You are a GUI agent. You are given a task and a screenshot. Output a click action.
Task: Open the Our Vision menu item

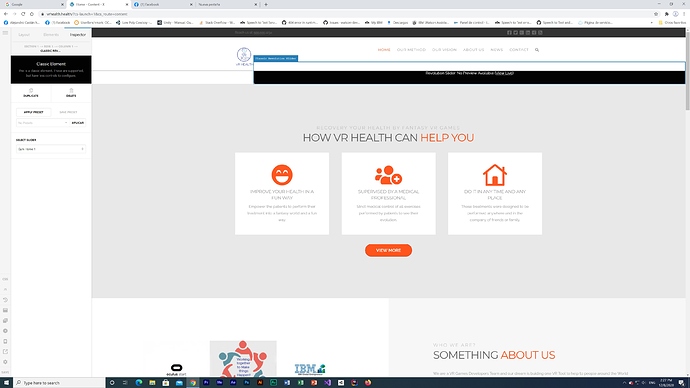pos(444,50)
